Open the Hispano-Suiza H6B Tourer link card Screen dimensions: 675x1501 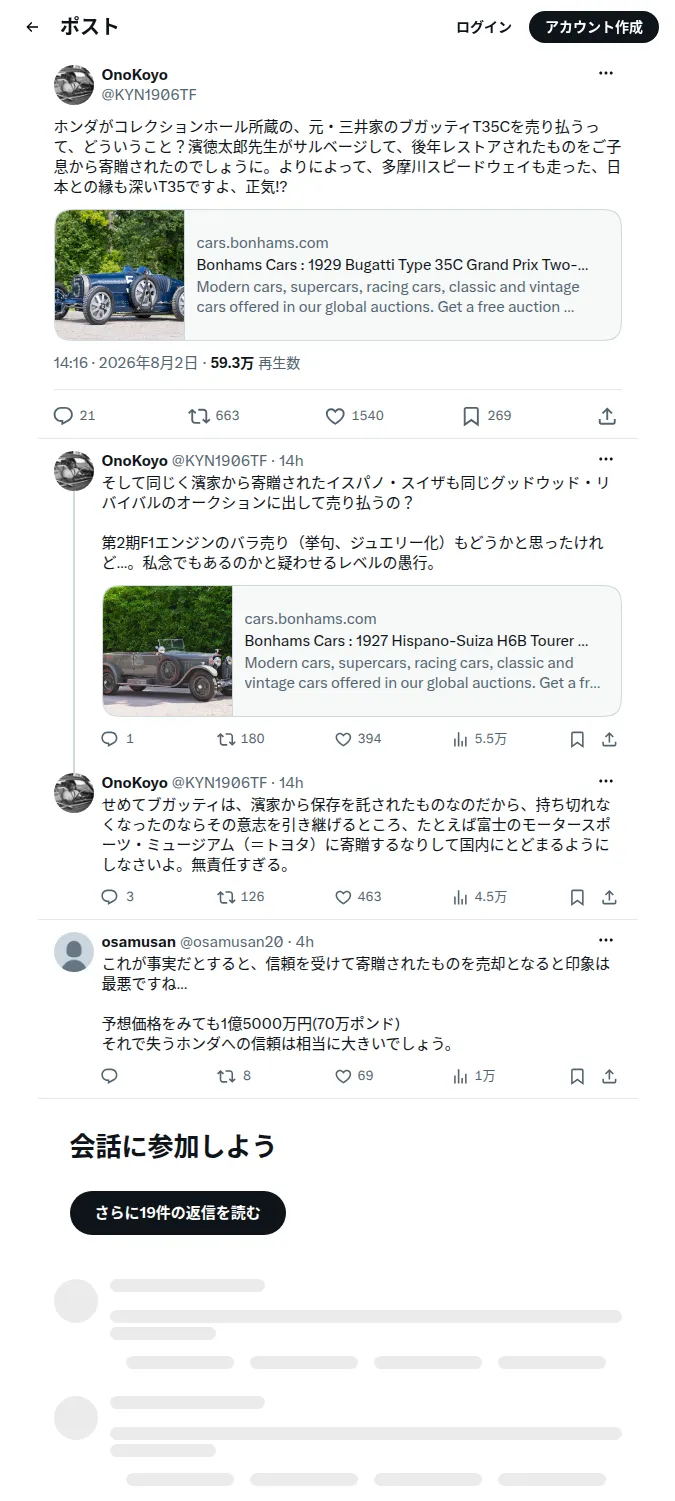(x=362, y=651)
